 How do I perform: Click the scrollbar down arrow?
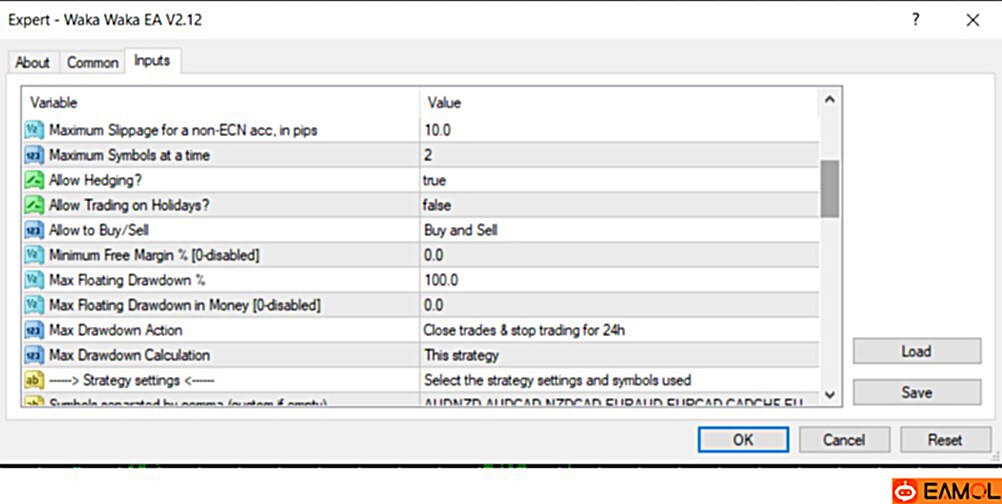tap(829, 394)
